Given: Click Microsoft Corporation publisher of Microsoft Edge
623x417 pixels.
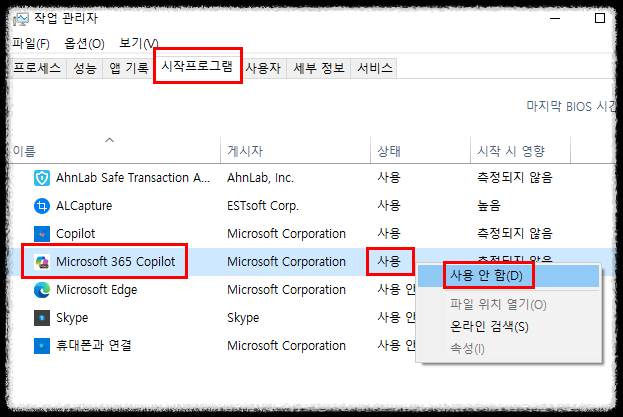Looking at the screenshot, I should [286, 290].
